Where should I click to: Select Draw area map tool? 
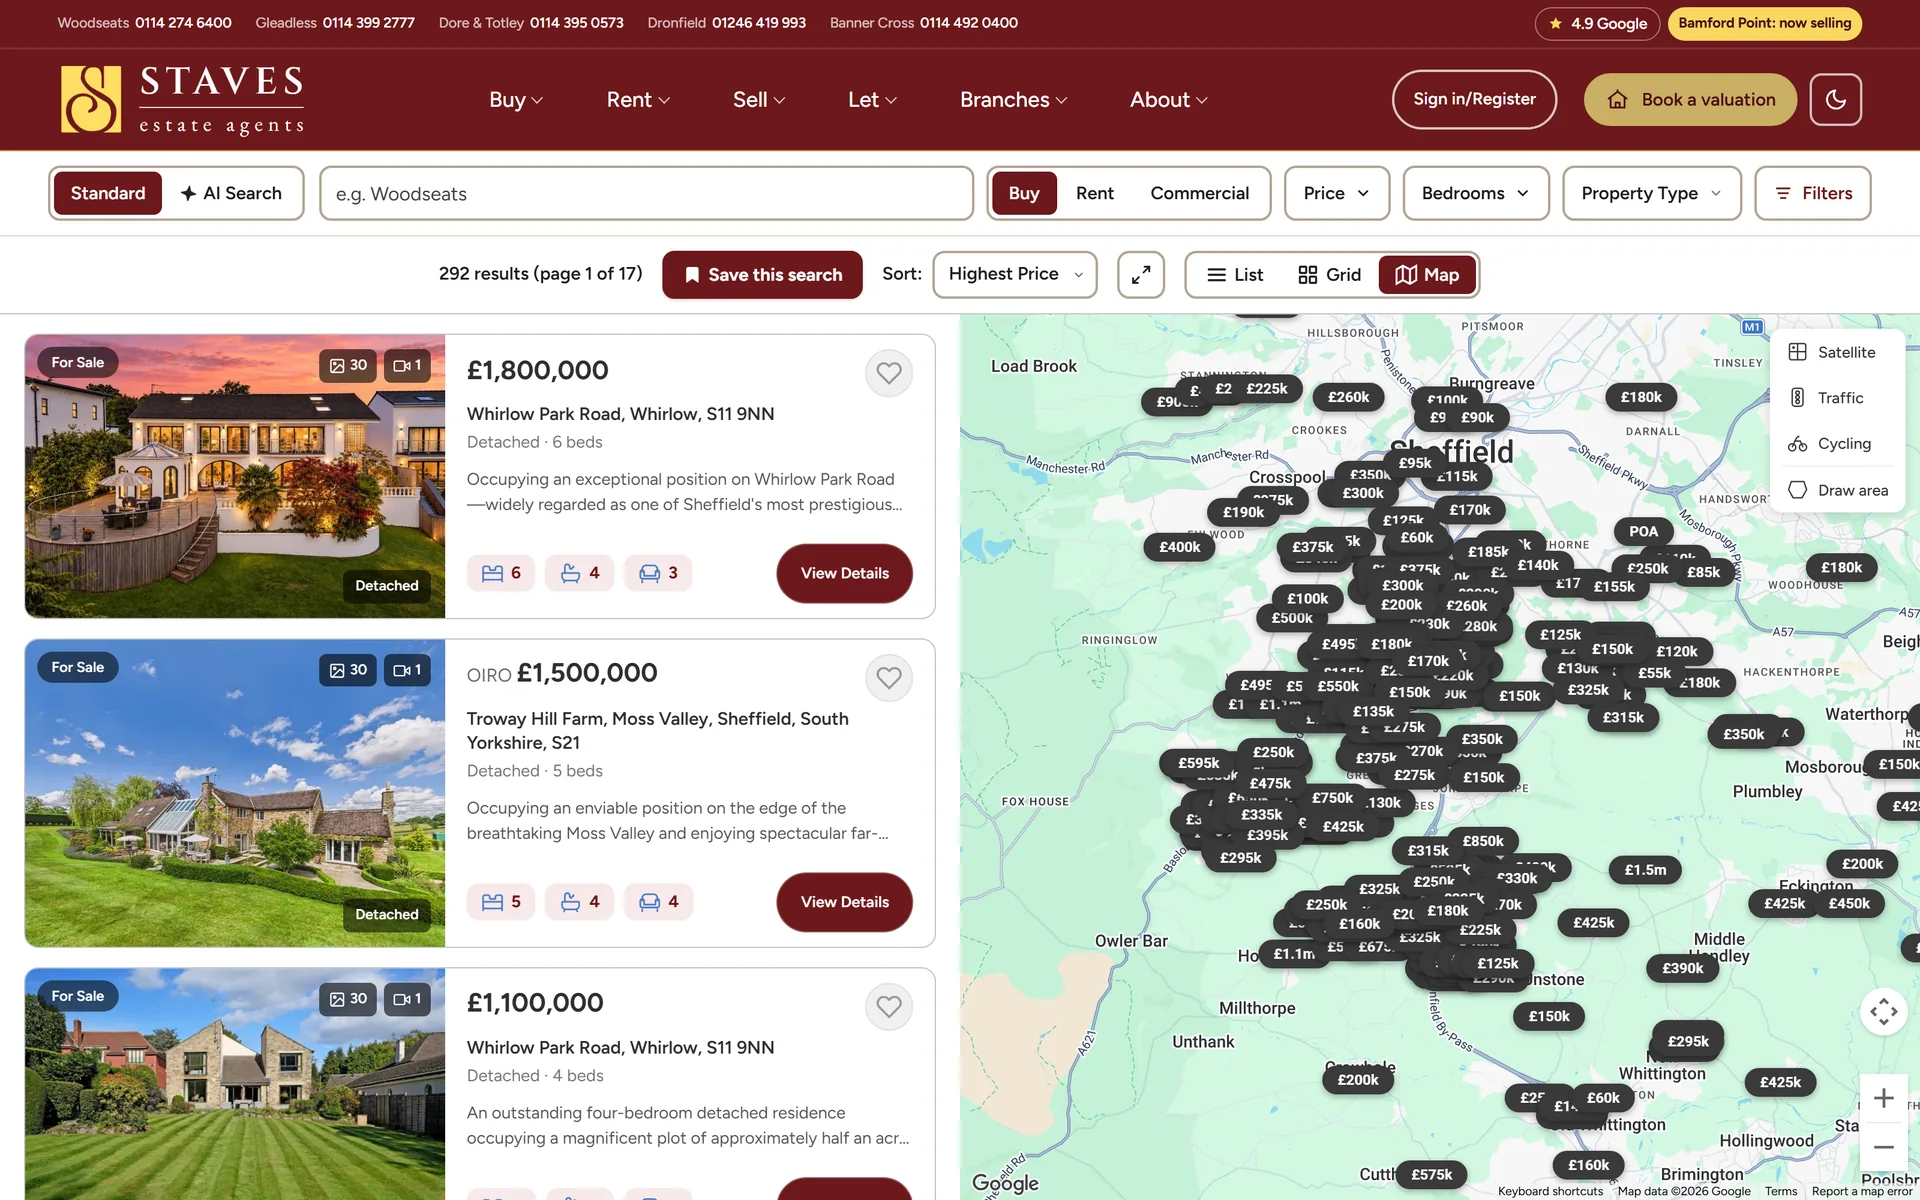coord(1836,490)
